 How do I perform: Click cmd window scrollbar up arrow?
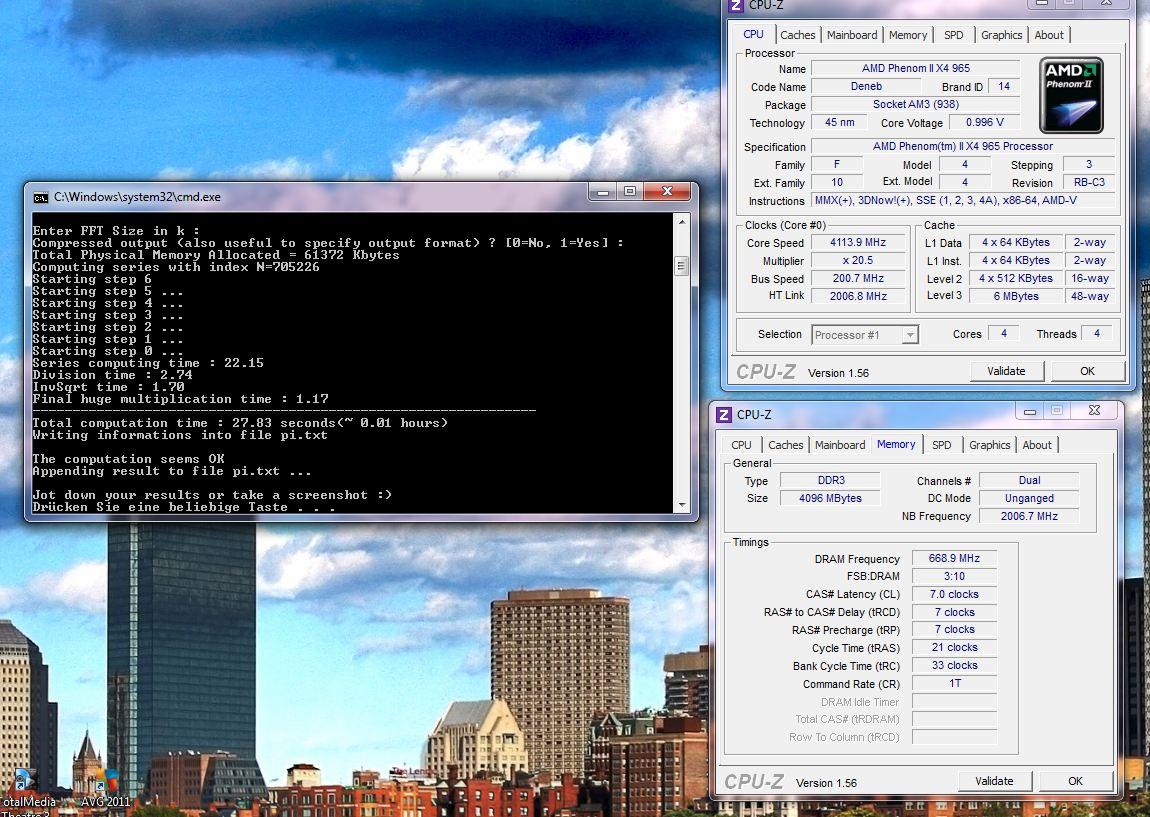click(x=682, y=221)
